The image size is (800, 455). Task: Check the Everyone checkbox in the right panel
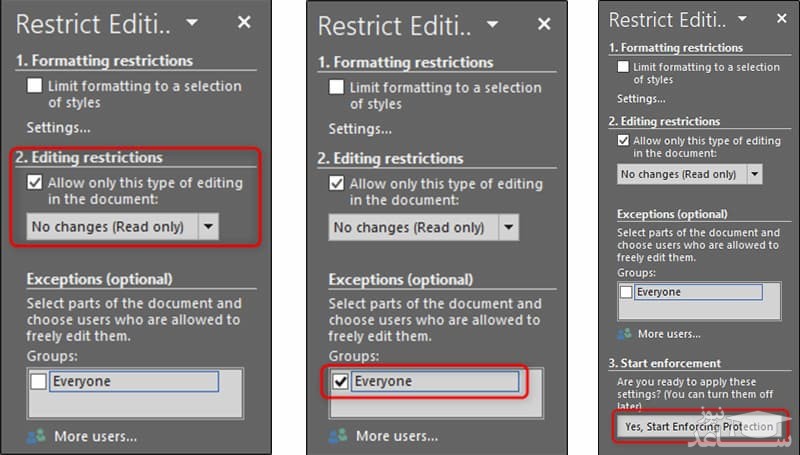point(626,292)
